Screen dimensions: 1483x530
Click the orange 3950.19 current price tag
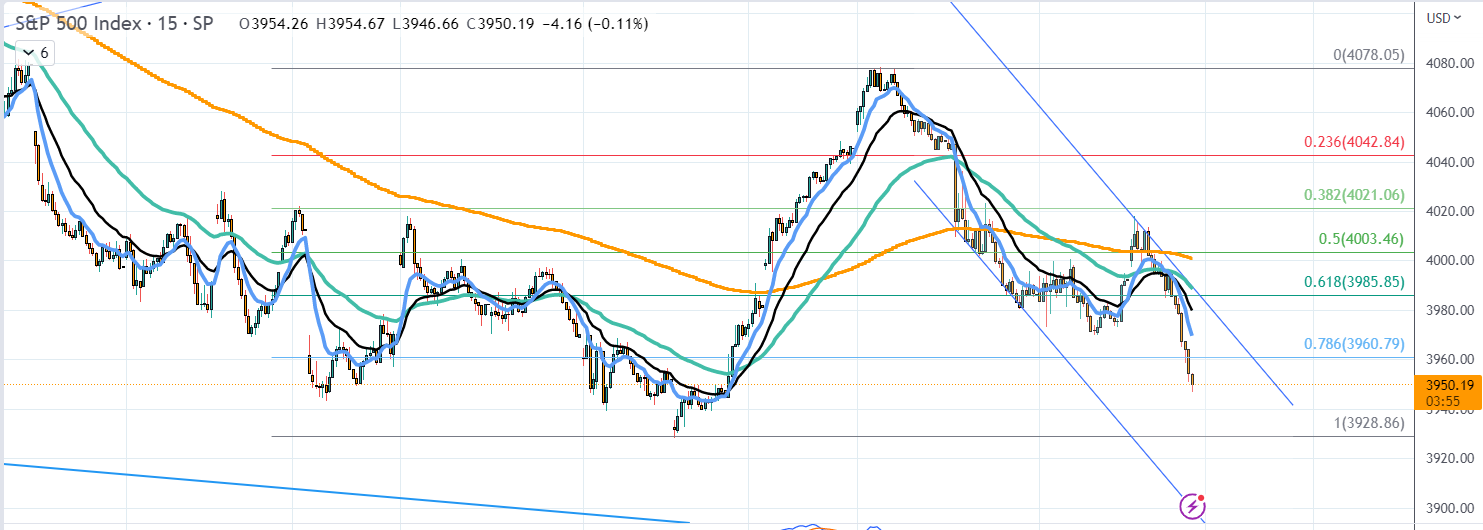coord(1449,393)
